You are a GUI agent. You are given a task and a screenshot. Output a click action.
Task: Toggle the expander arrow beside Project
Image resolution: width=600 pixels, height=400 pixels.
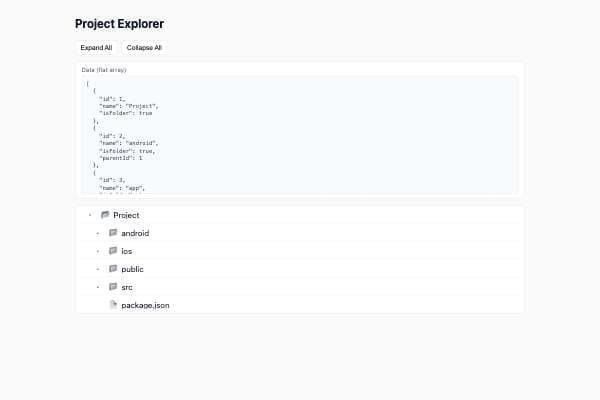[x=90, y=215]
